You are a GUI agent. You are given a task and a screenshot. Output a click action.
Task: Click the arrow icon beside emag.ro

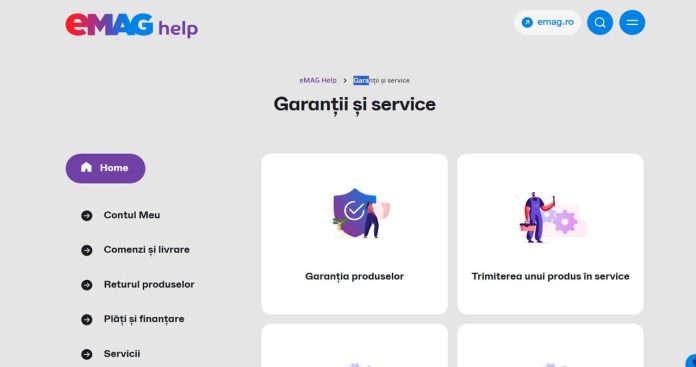(x=527, y=22)
